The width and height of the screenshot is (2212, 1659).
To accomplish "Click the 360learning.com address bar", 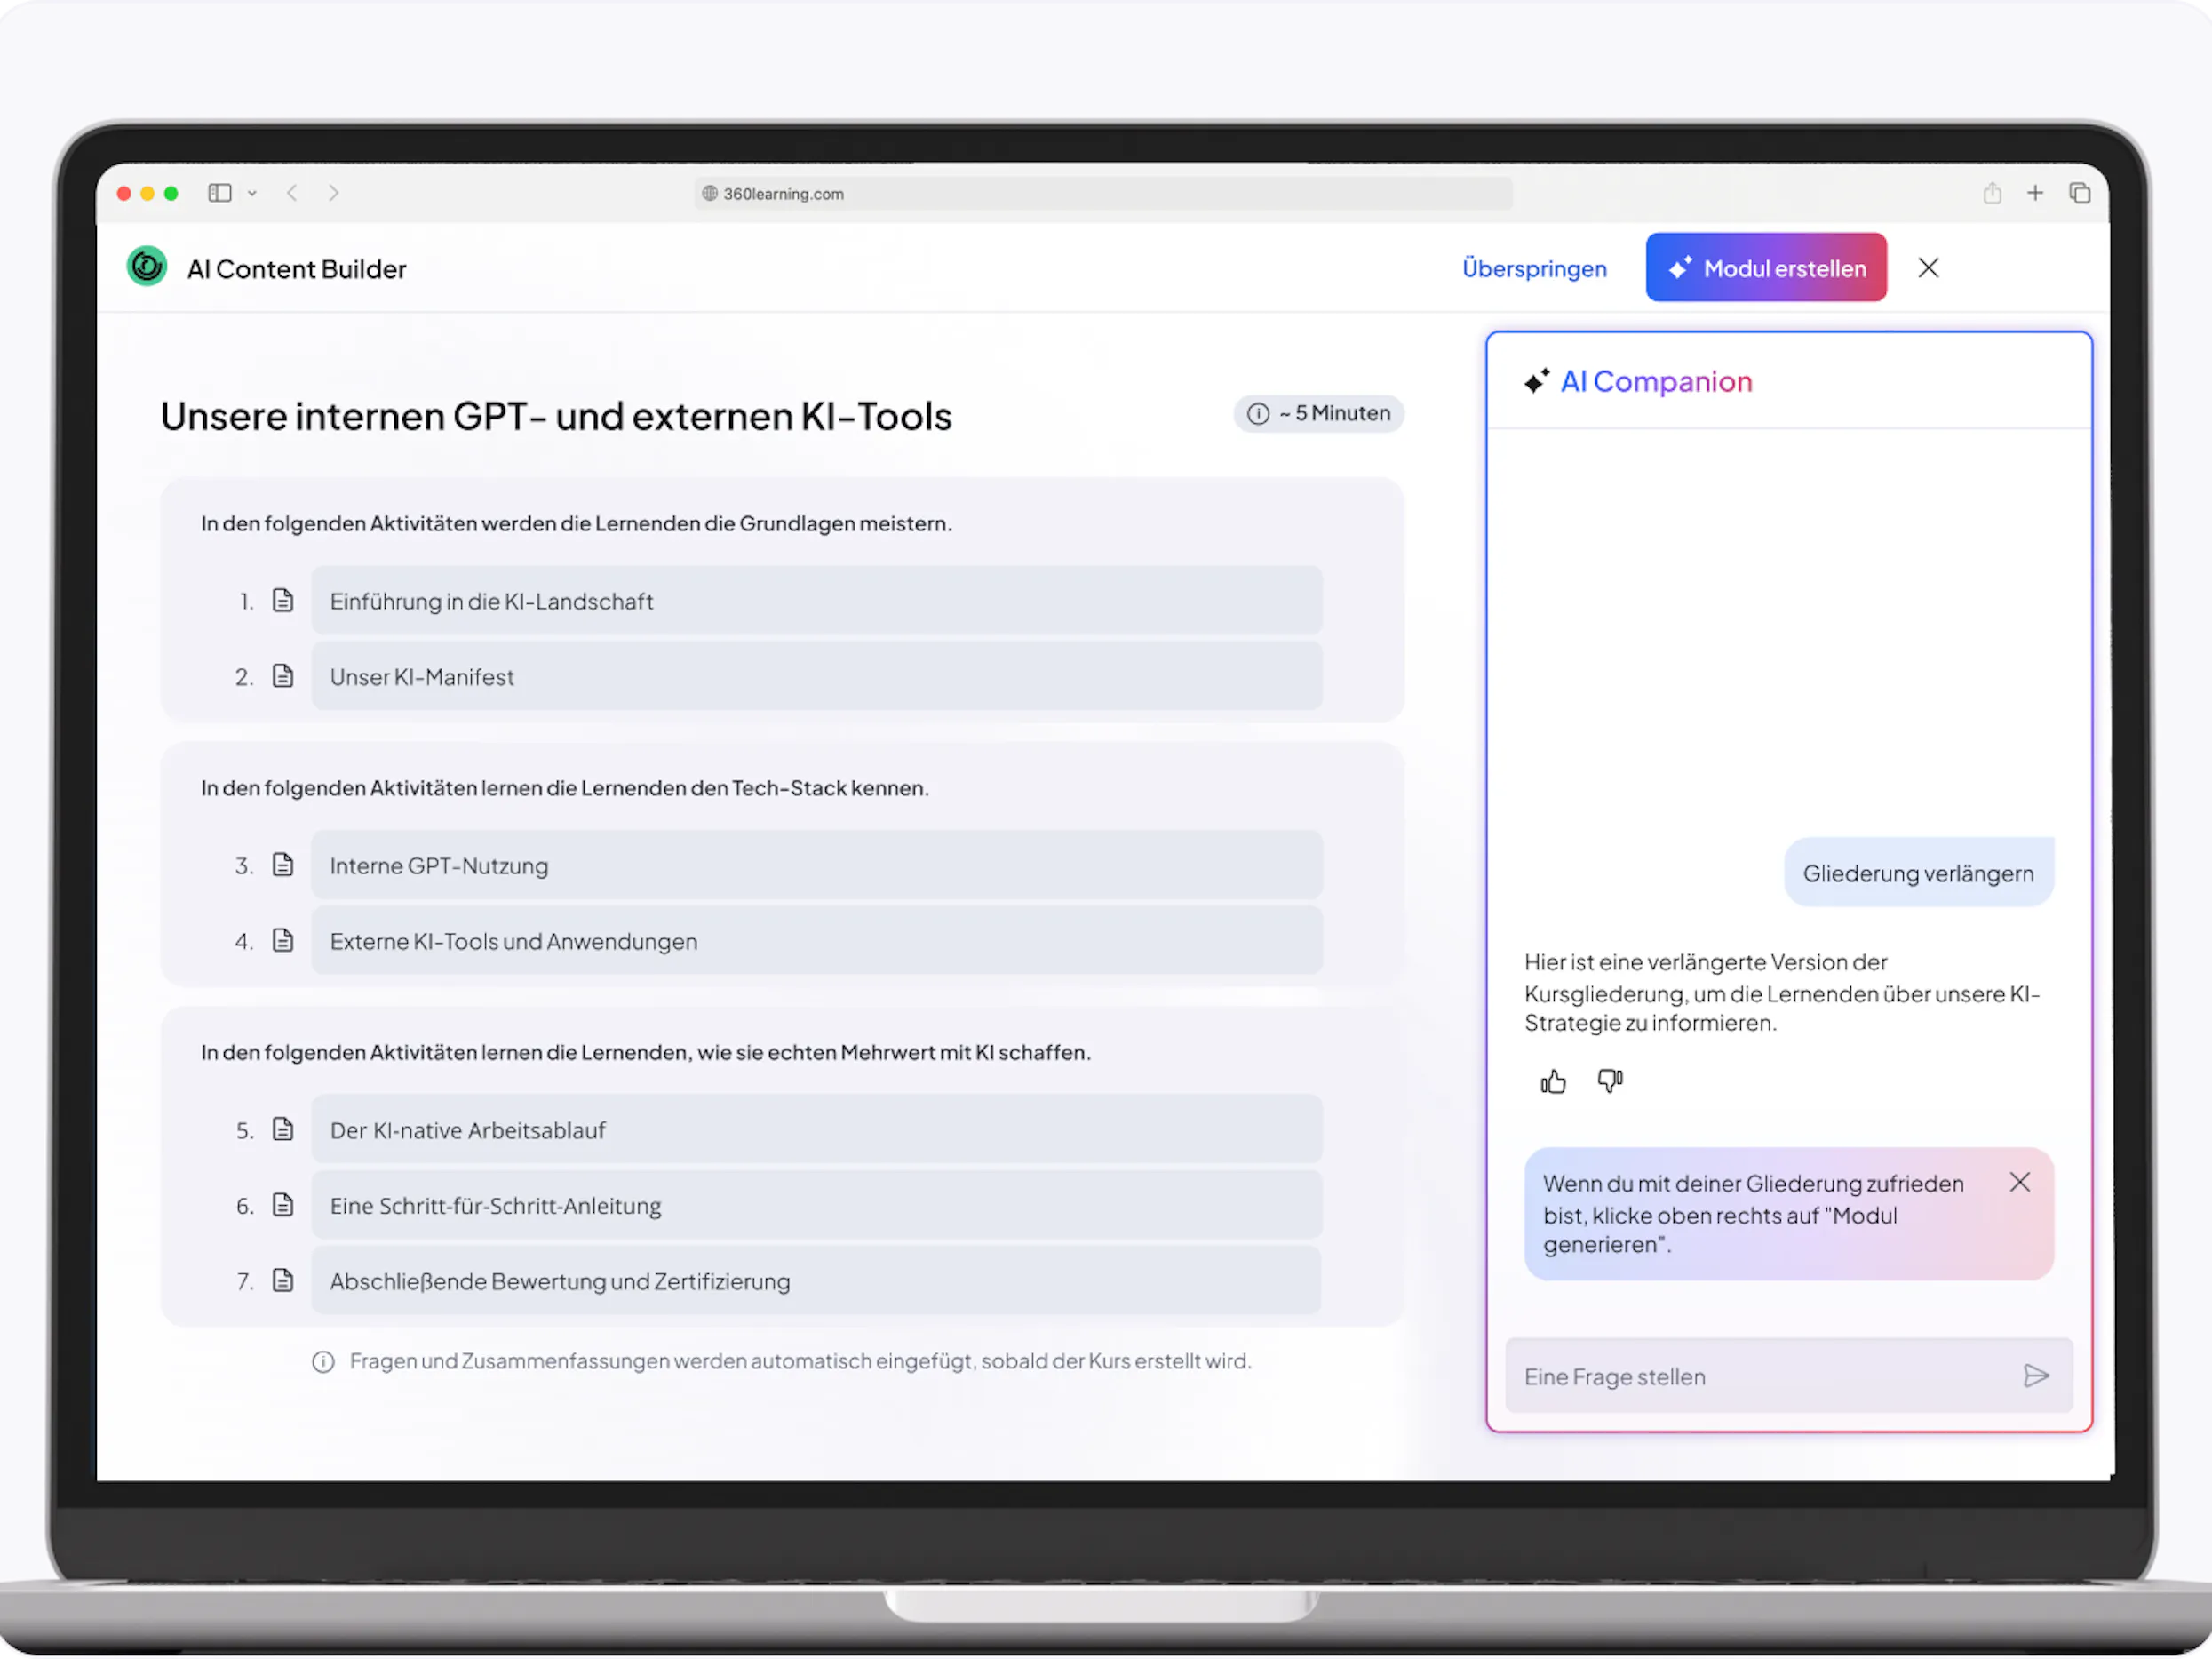I will pos(1103,194).
